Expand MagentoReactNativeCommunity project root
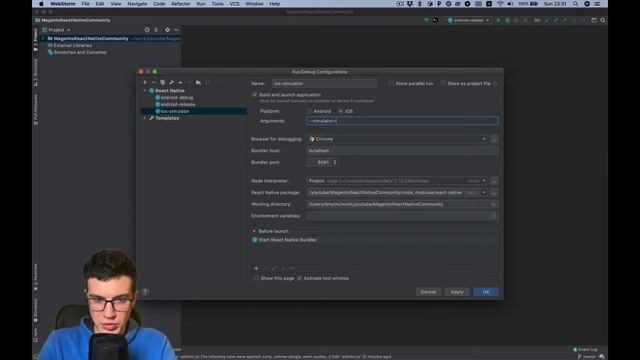 click(43, 38)
